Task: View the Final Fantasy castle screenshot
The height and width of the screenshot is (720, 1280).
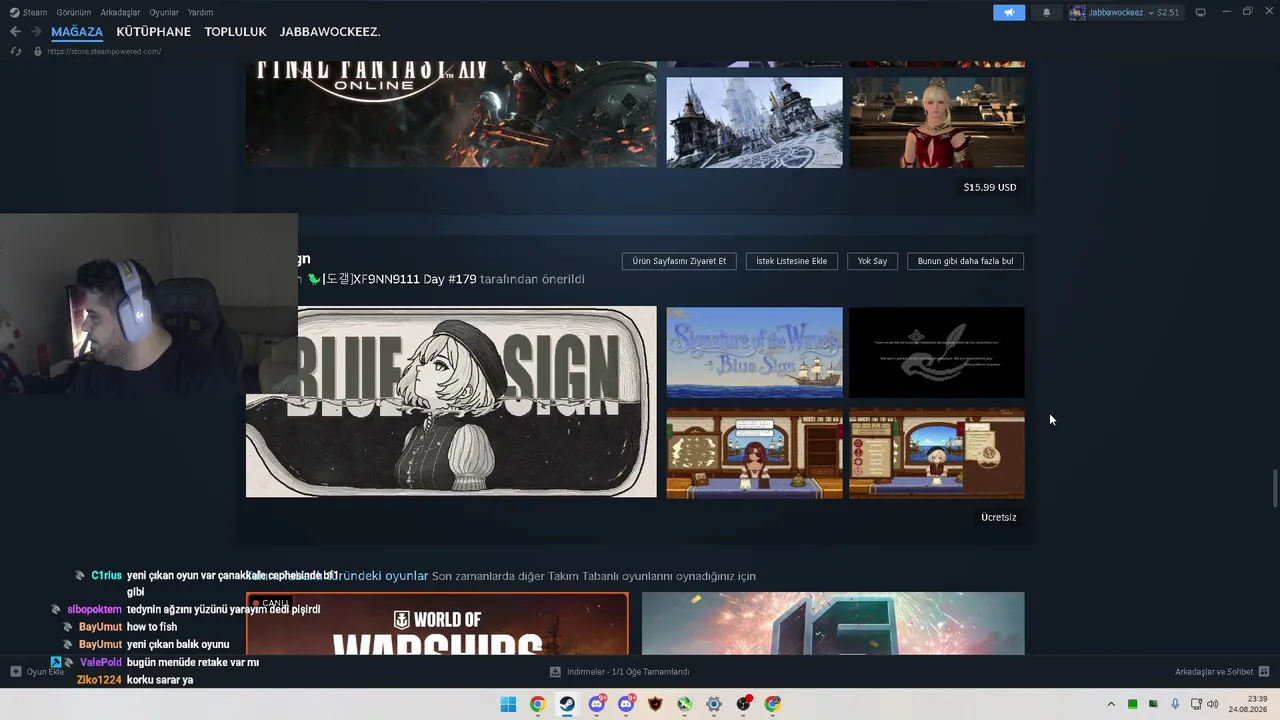Action: [755, 122]
